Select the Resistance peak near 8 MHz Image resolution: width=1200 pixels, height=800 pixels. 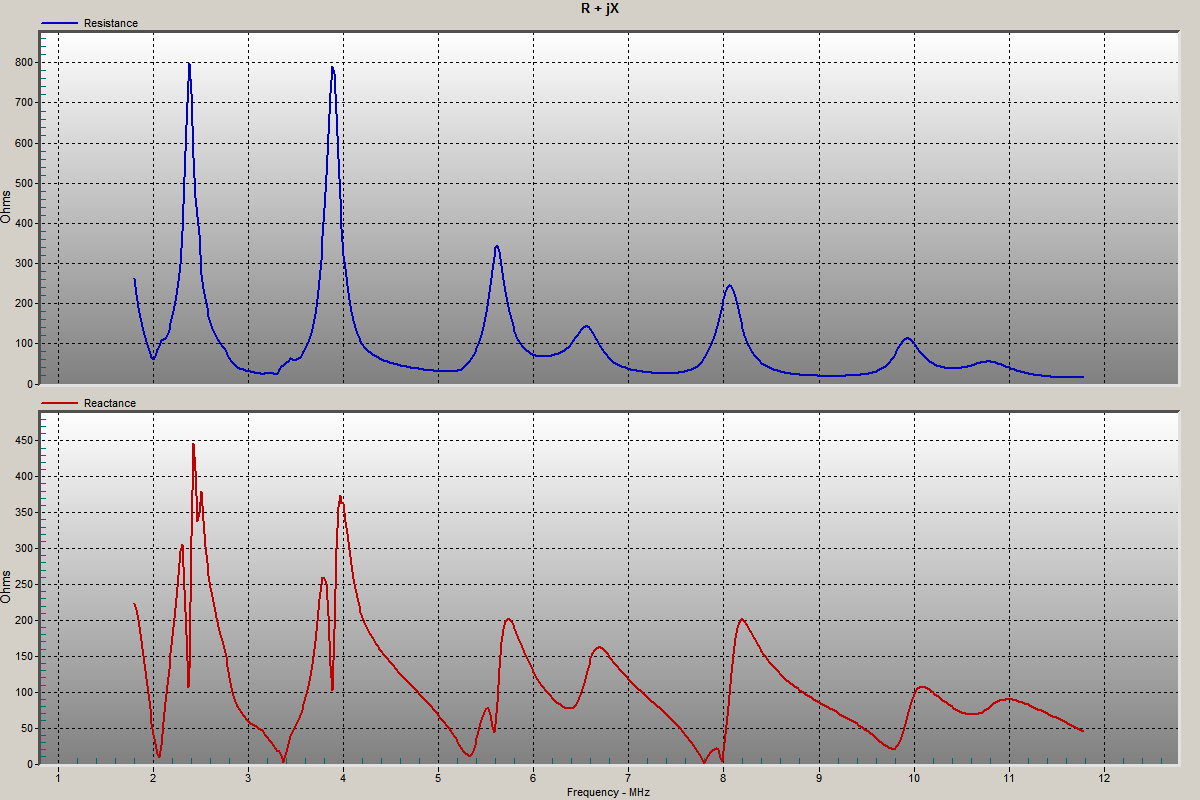[729, 286]
